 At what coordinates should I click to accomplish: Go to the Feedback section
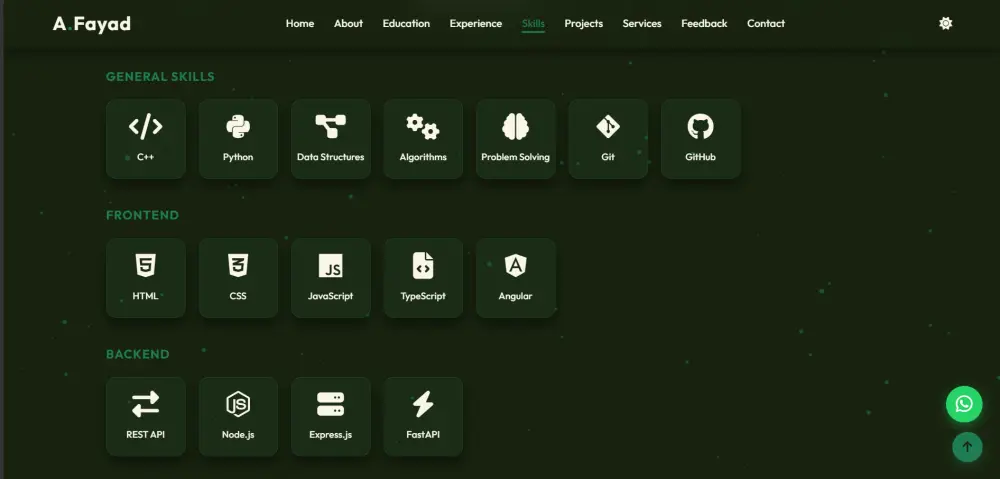704,24
